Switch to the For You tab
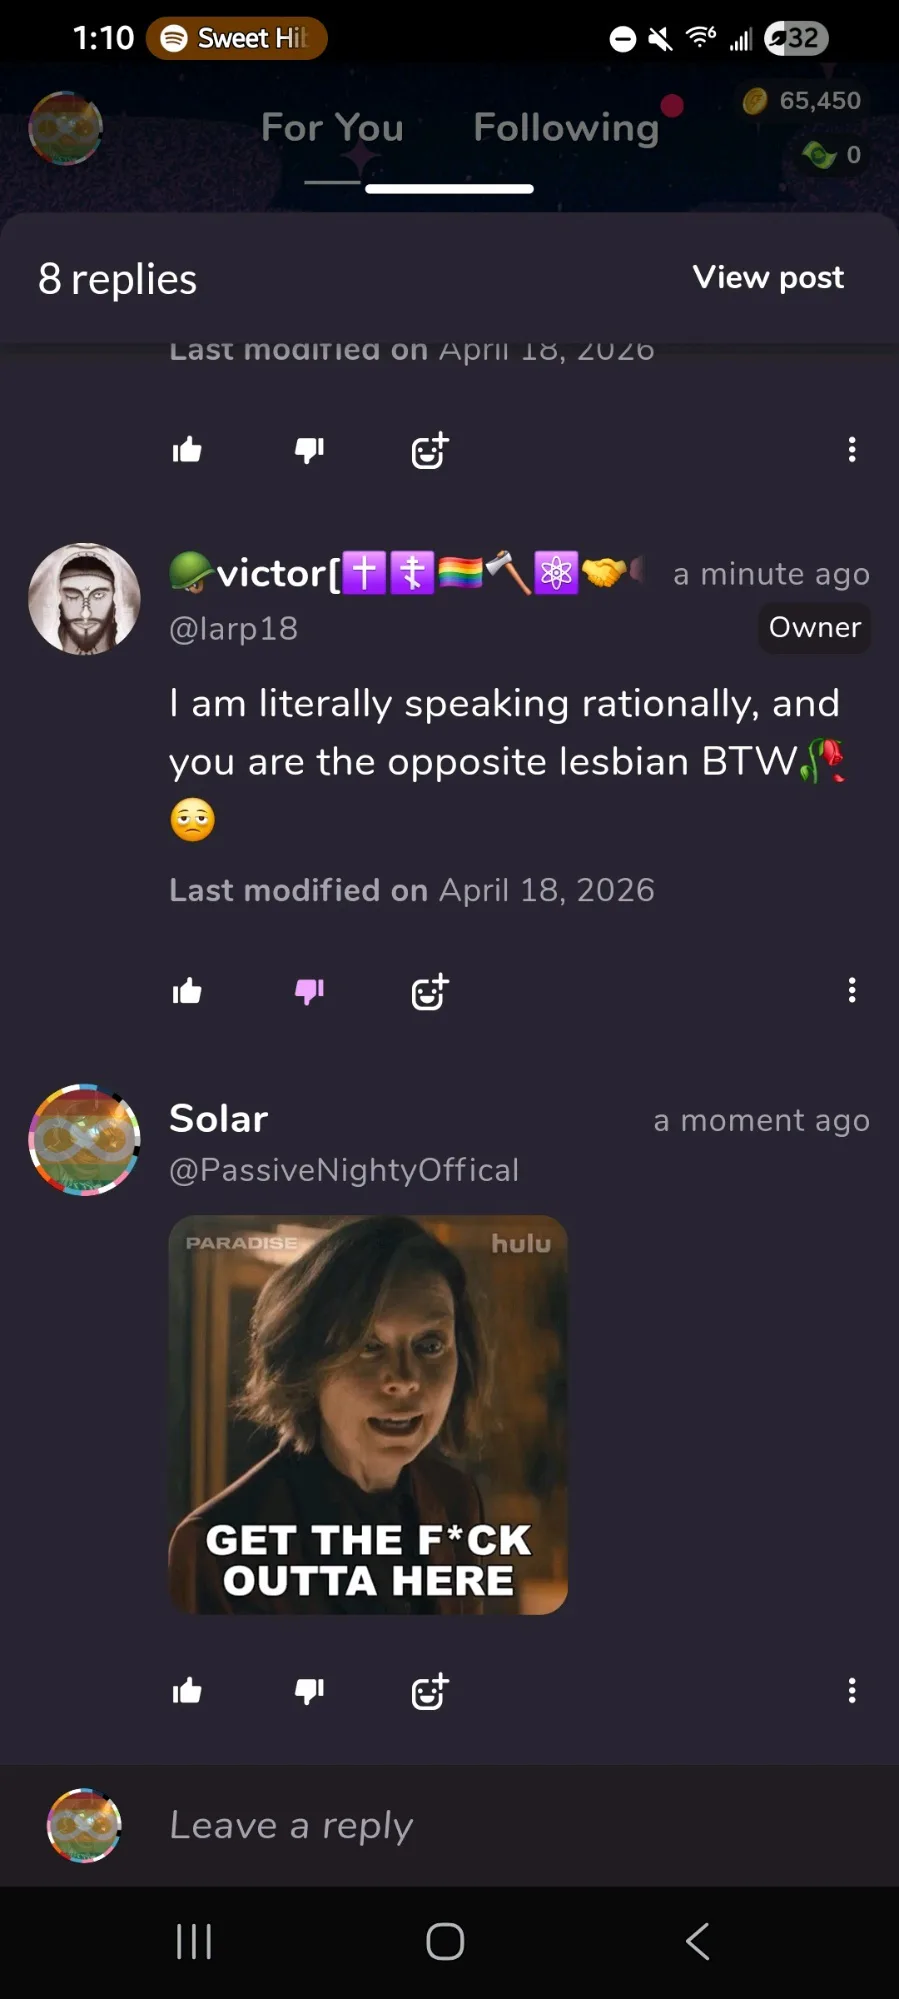Viewport: 899px width, 1999px height. click(332, 128)
